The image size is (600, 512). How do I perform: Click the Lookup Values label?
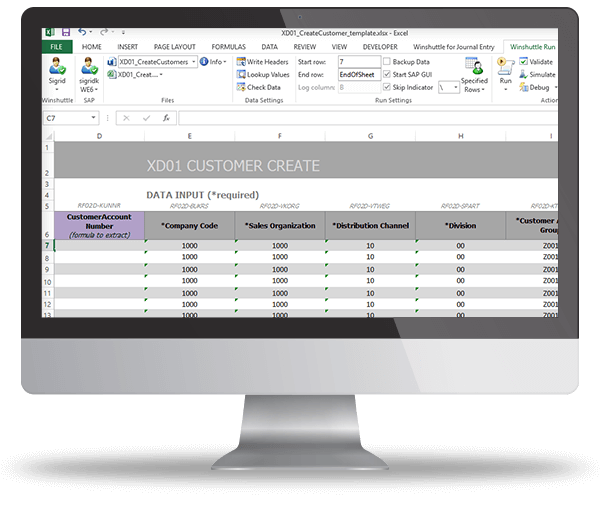coord(268,75)
